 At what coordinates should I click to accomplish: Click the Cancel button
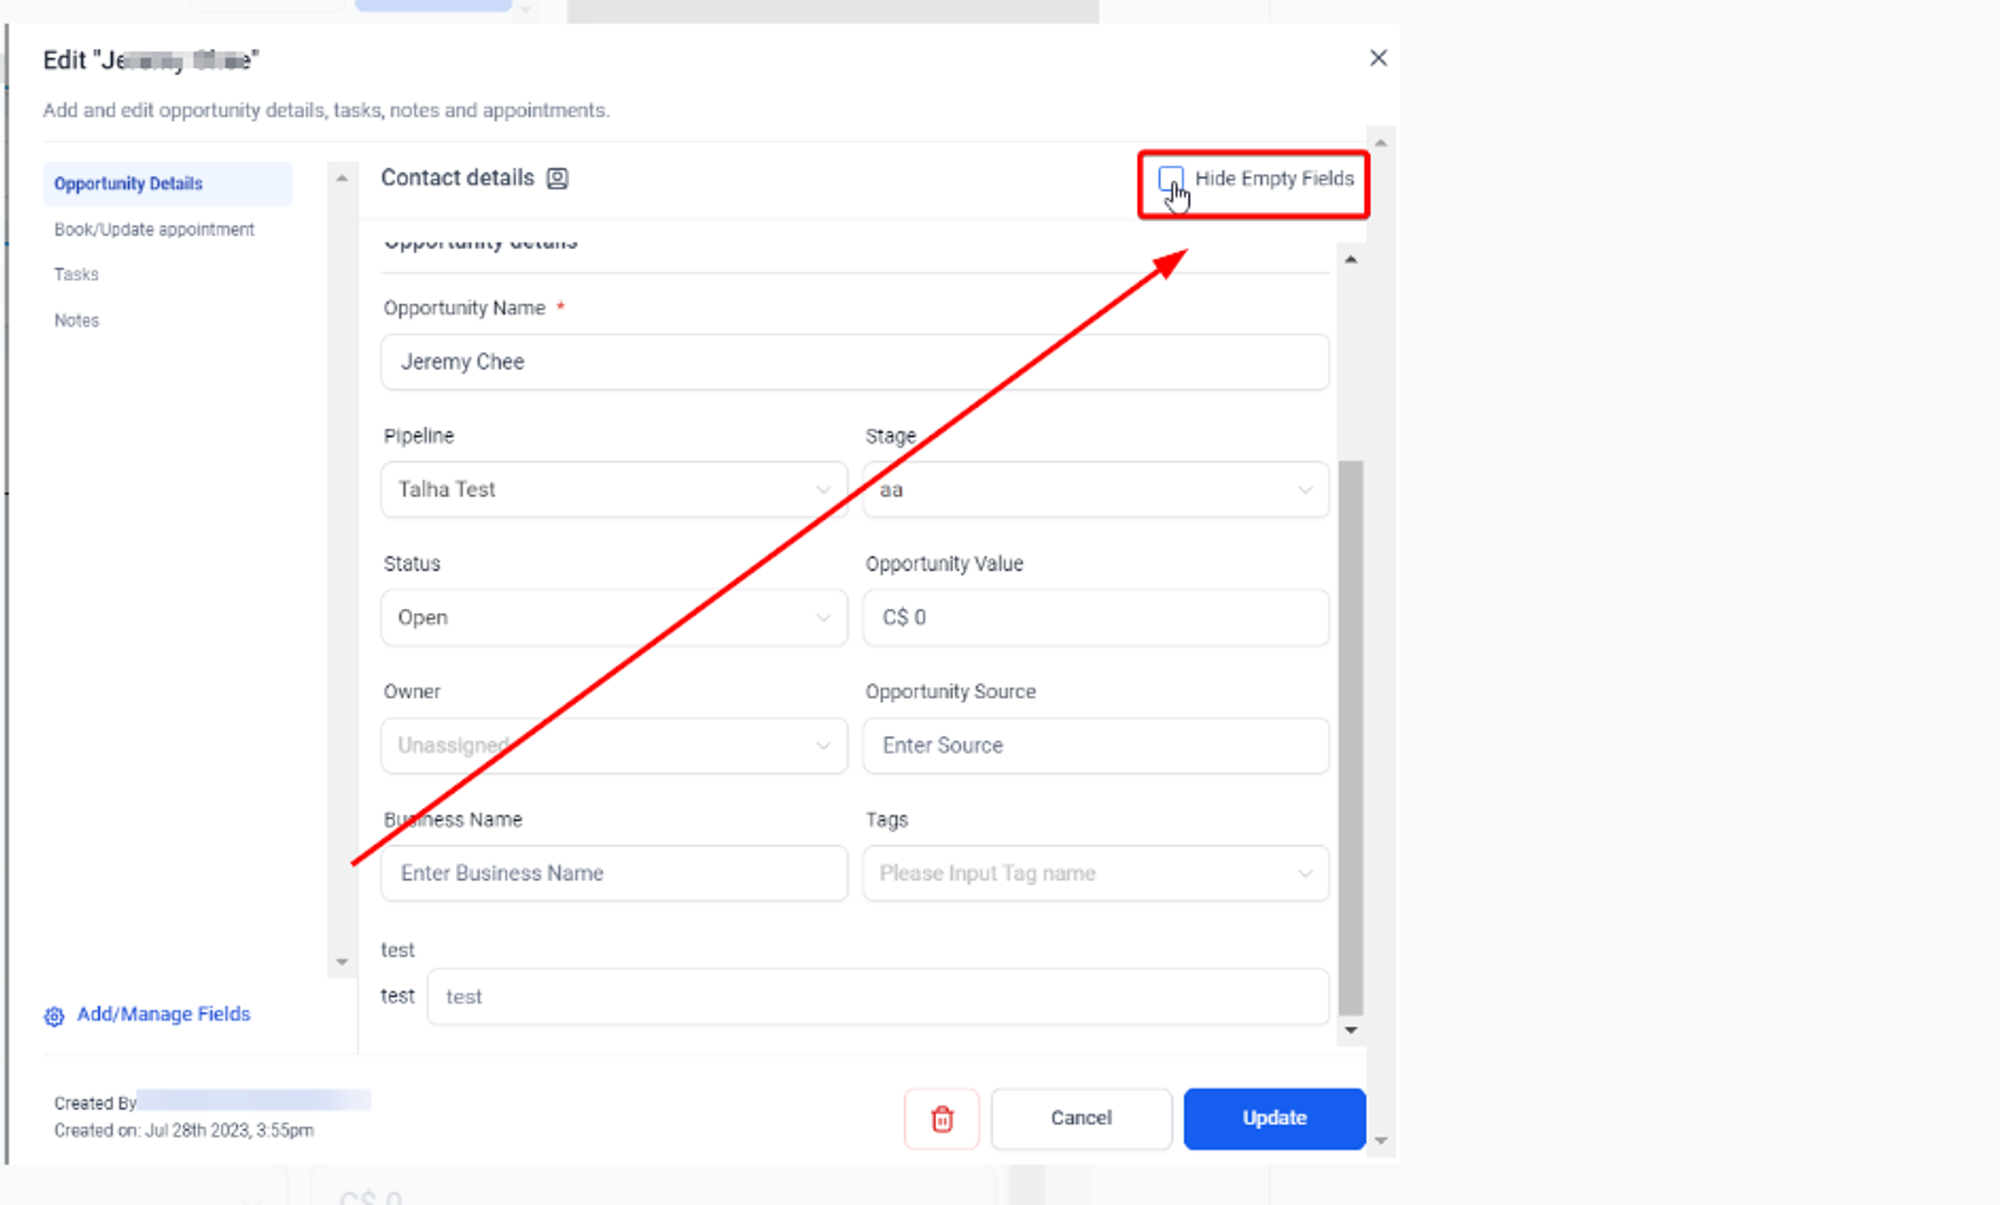tap(1081, 1118)
